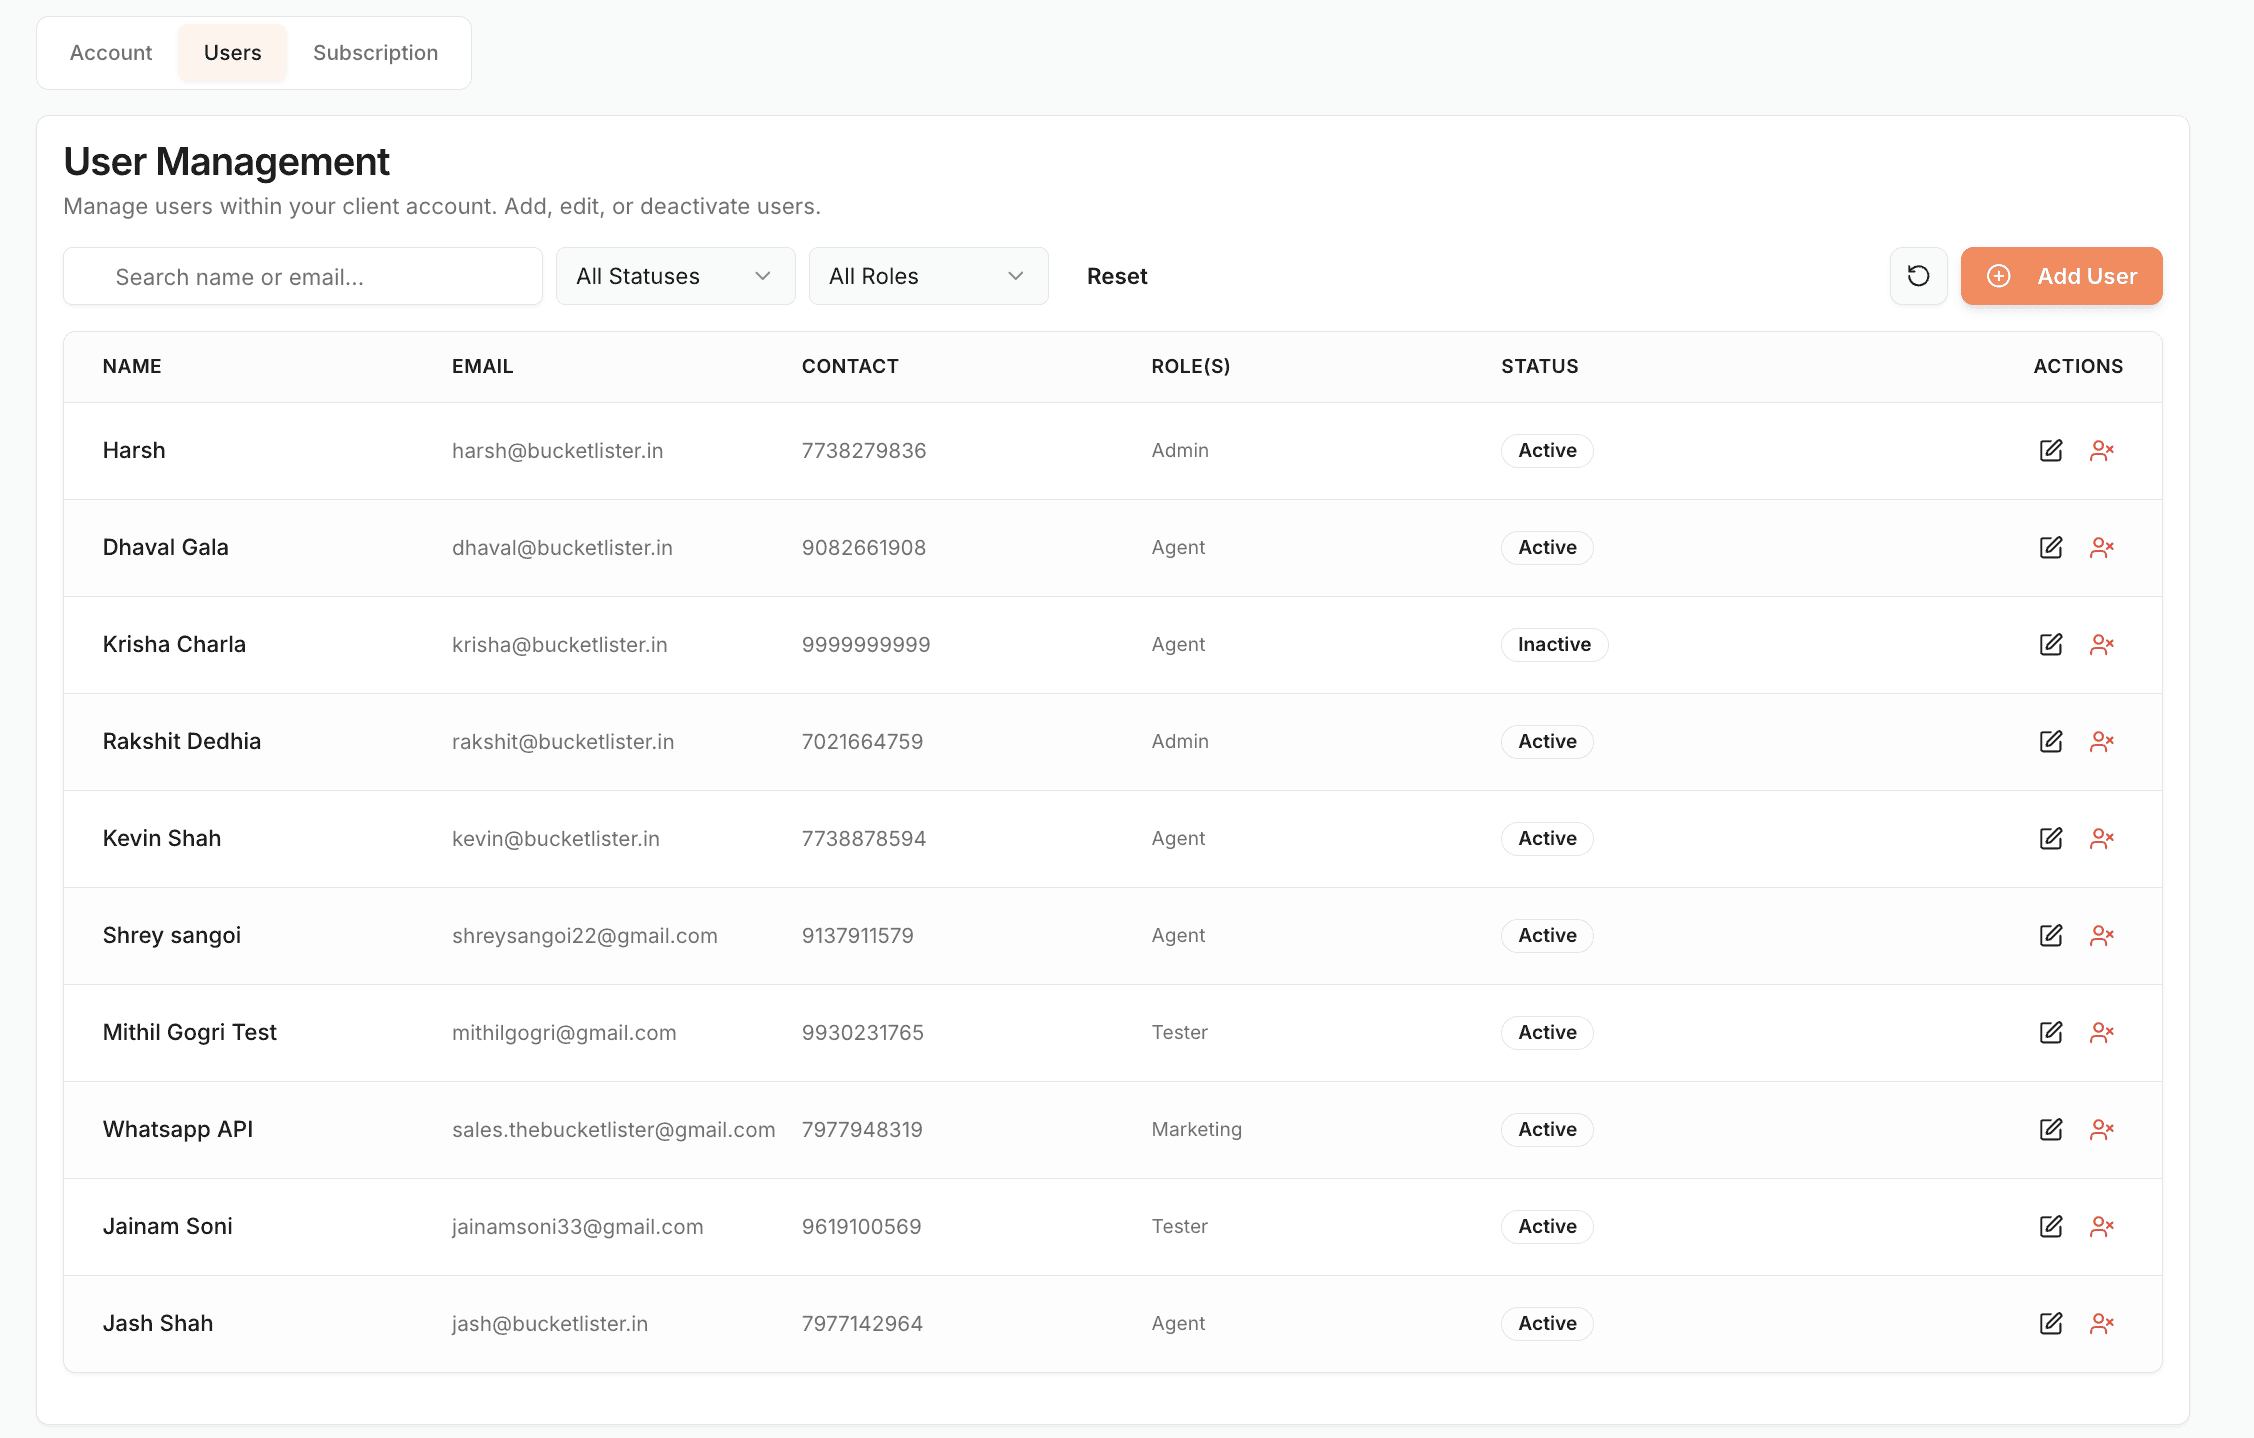Viewport: 2254px width, 1438px height.
Task: Click edit icon for Harsh
Action: 2051,450
